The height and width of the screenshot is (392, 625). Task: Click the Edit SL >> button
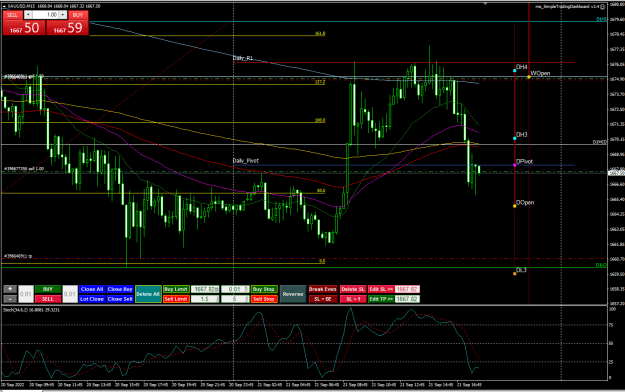[381, 289]
